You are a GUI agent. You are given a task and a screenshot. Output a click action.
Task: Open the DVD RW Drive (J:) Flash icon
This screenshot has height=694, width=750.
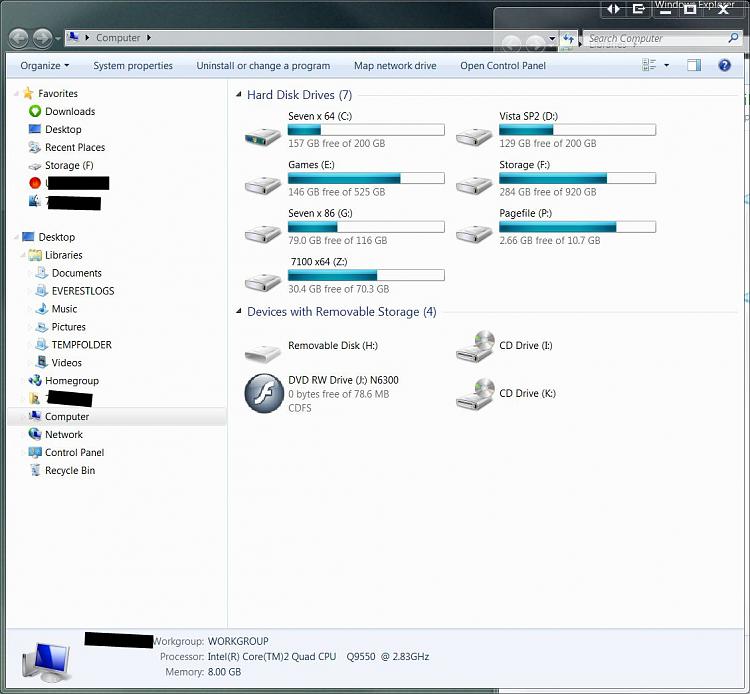[x=264, y=393]
